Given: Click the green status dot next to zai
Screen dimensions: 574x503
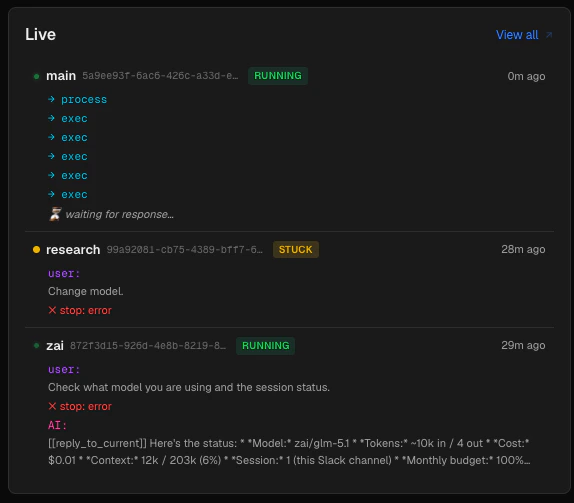Looking at the screenshot, I should pos(36,346).
